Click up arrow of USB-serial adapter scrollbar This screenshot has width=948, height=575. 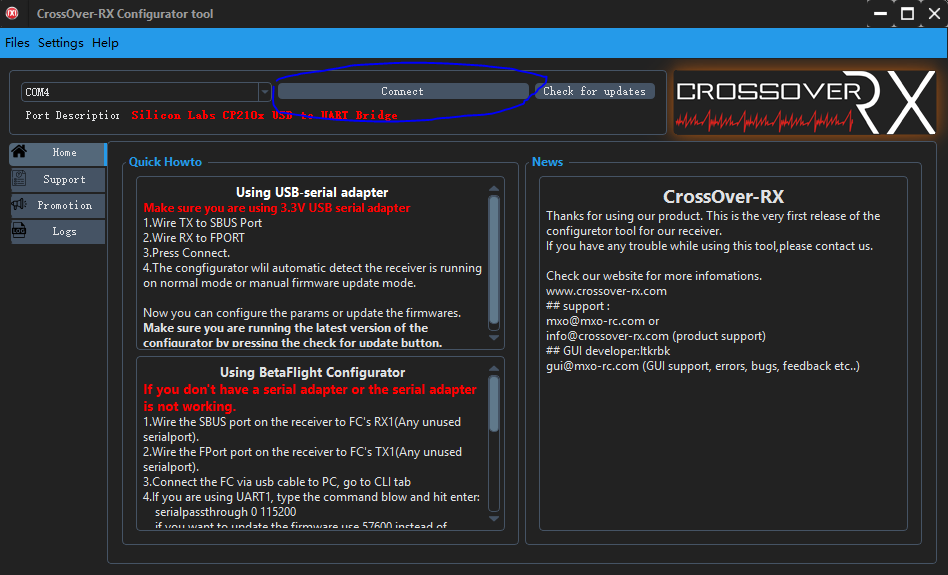click(494, 188)
